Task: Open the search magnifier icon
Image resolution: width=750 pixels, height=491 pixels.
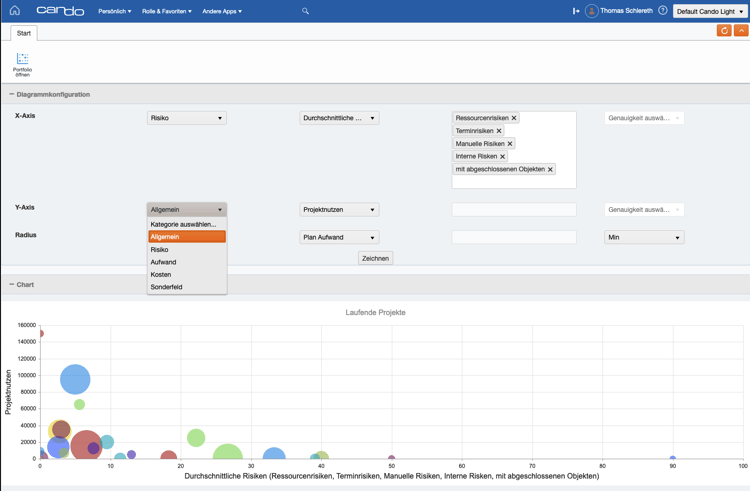Action: pos(305,11)
